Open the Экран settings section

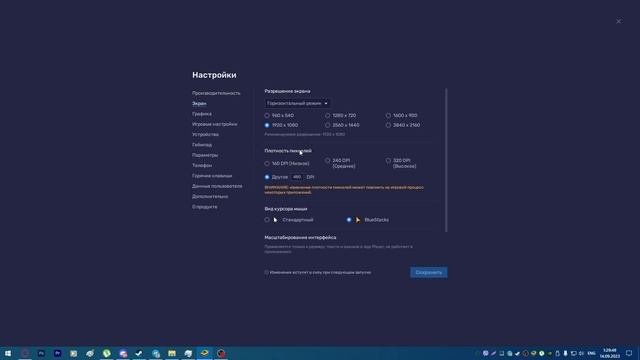click(x=199, y=104)
